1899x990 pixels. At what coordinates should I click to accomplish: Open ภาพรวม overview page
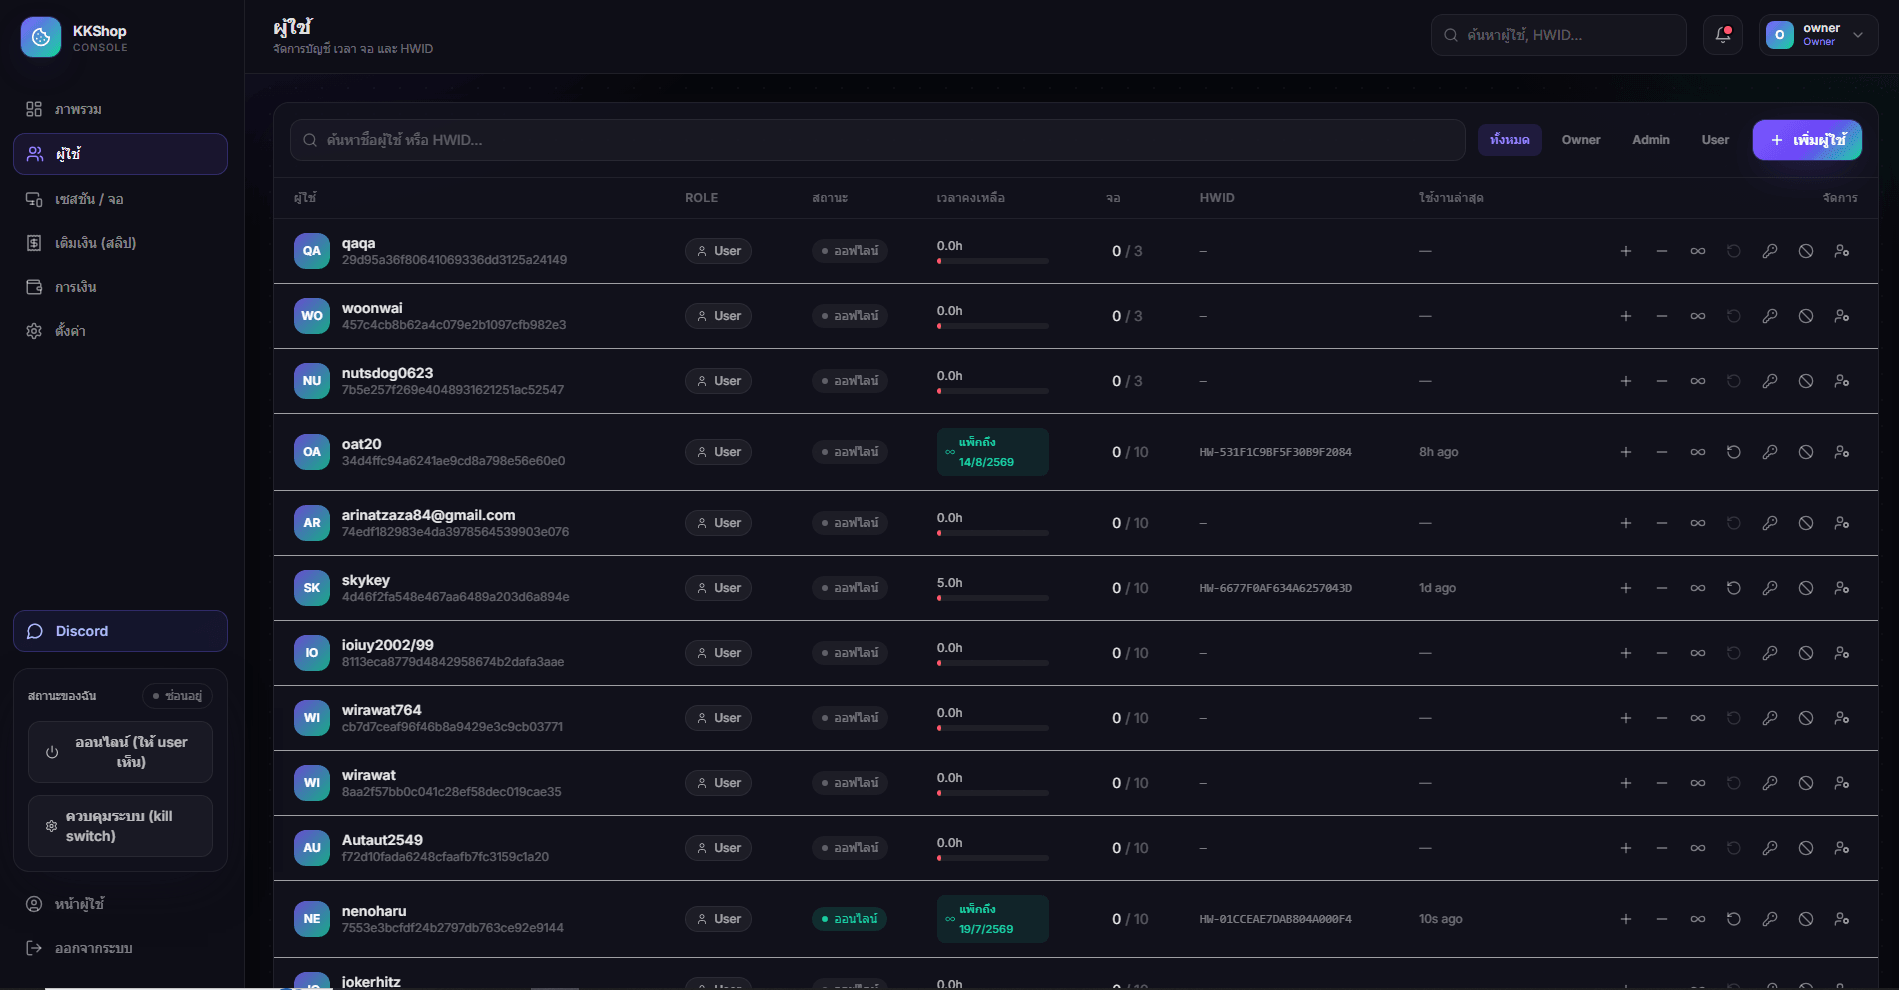[x=120, y=109]
